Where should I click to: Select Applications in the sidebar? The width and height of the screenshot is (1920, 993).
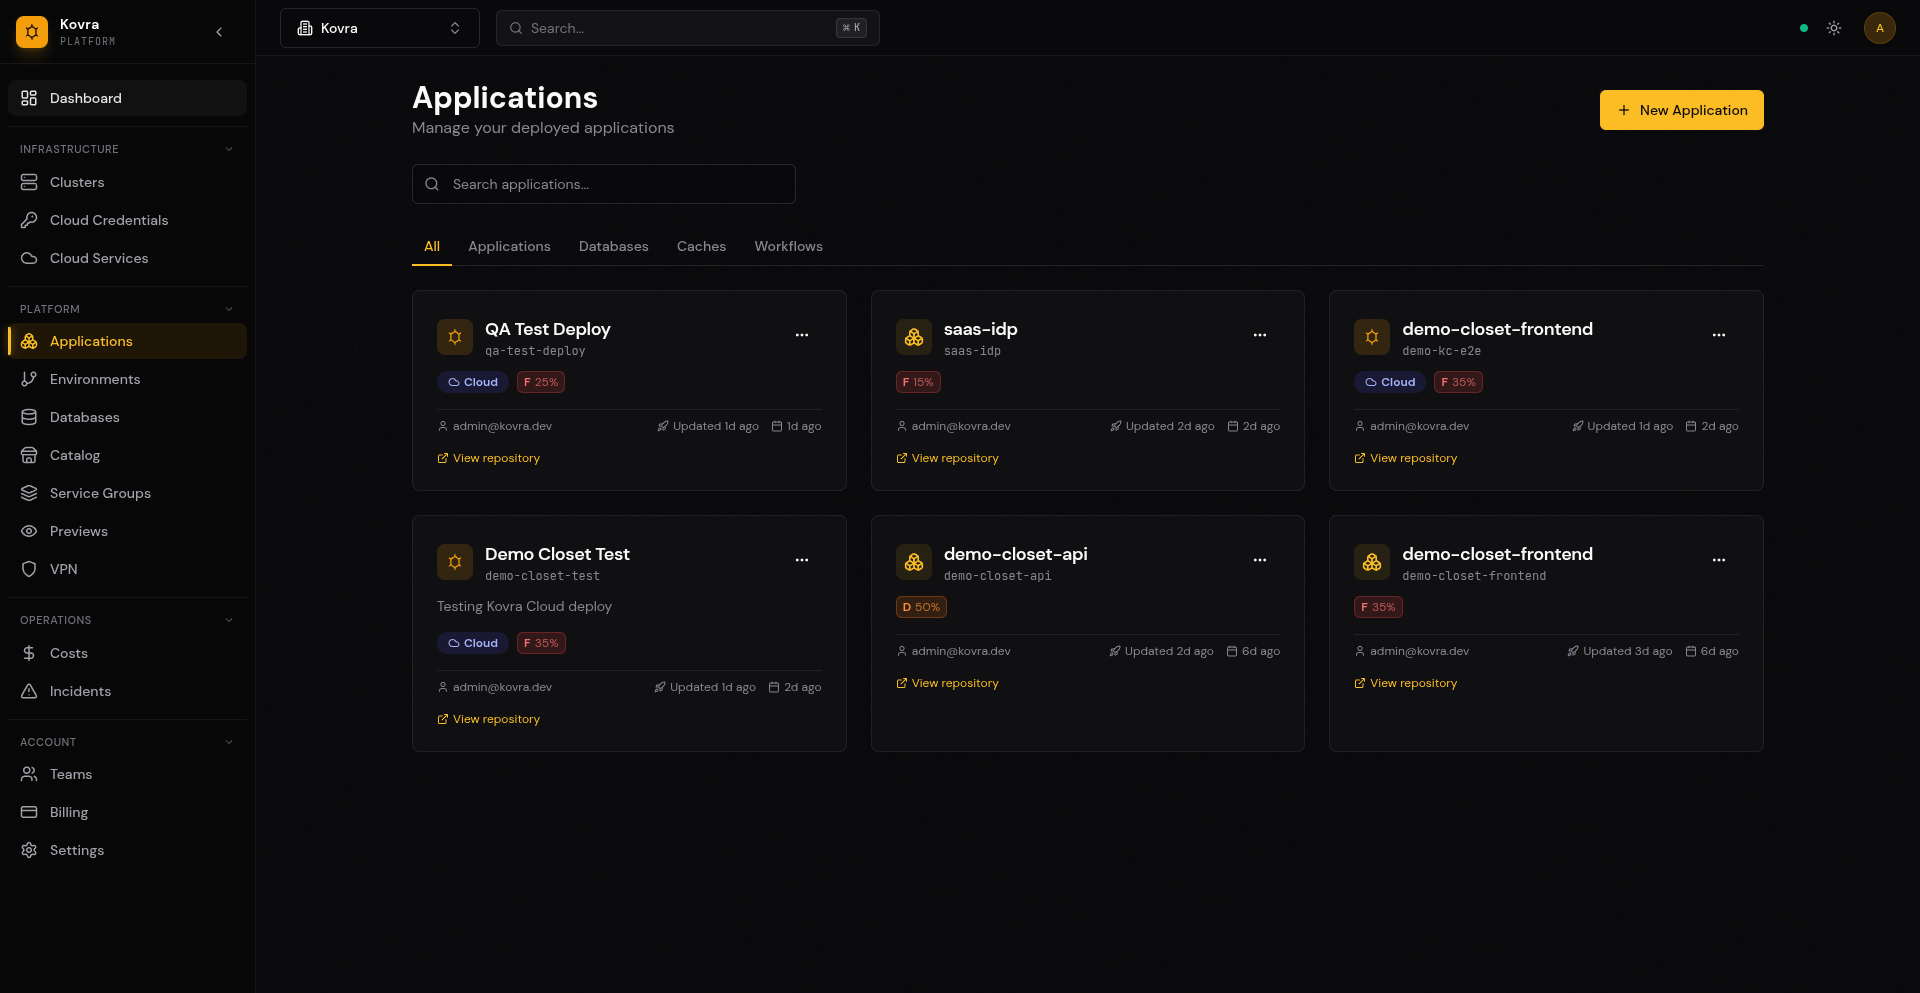pyautogui.click(x=127, y=341)
